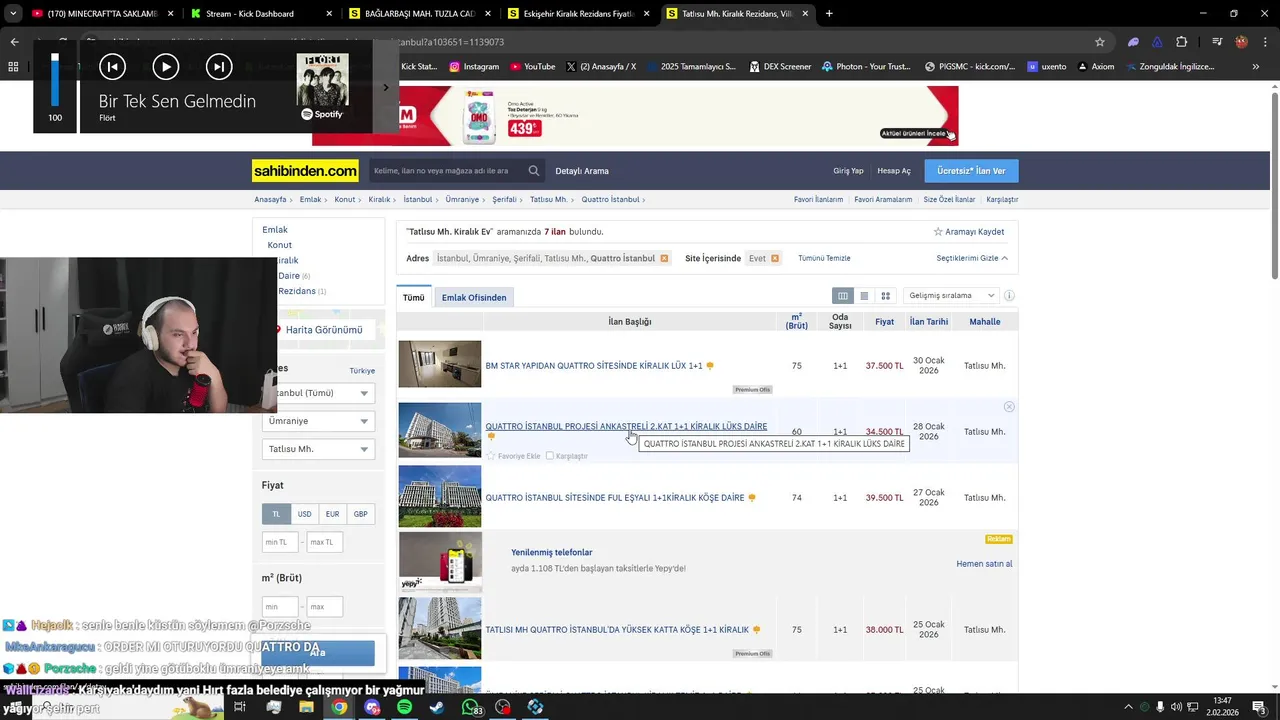
Task: Open Harita Görünümü map view
Action: pyautogui.click(x=324, y=330)
